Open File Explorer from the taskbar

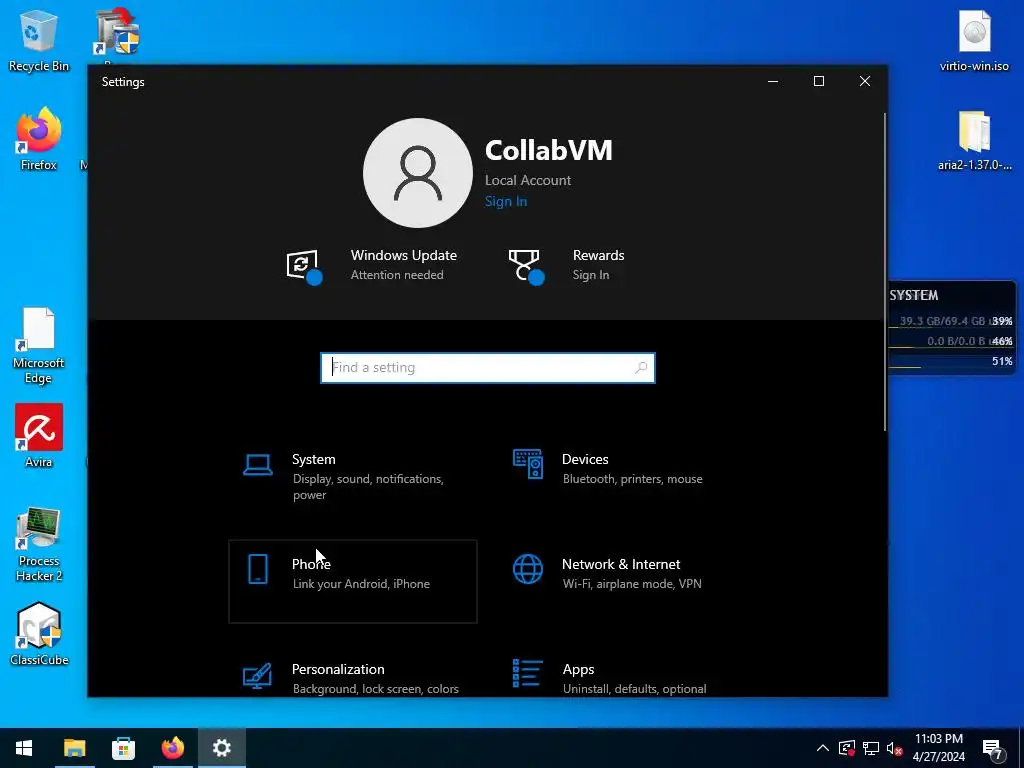[74, 748]
